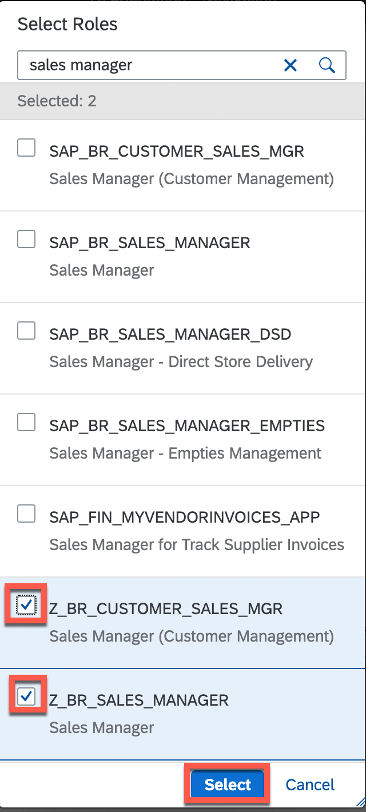Click the SAP_BR_SALES_MANAGER_DSD role name
Viewport: 366px width, 812px height.
click(170, 335)
